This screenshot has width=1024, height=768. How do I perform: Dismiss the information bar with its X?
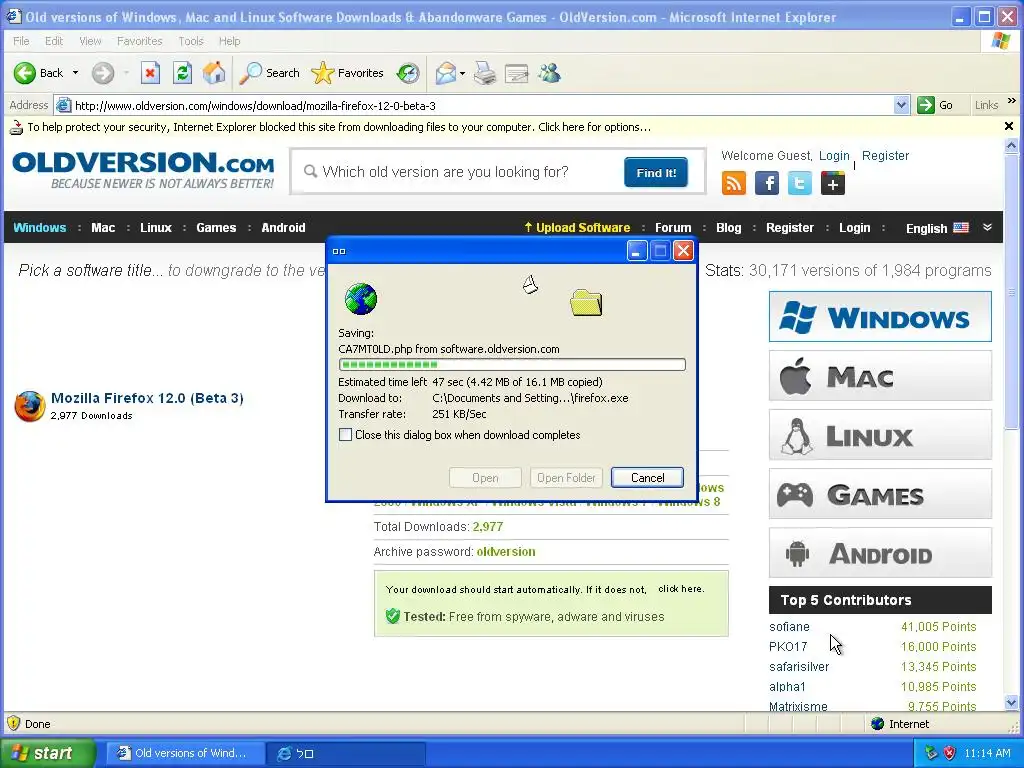click(1008, 126)
